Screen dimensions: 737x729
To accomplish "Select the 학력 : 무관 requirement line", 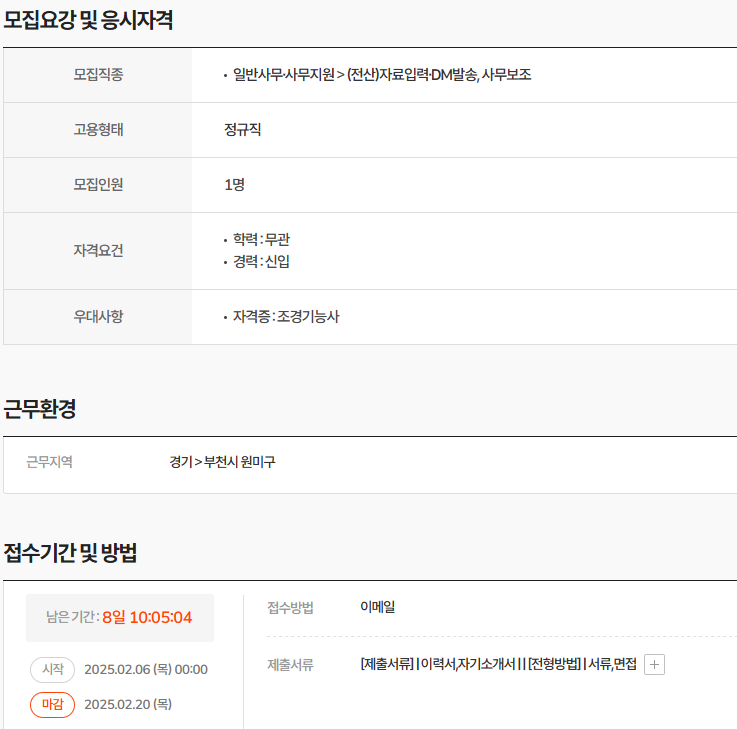I will tap(261, 240).
